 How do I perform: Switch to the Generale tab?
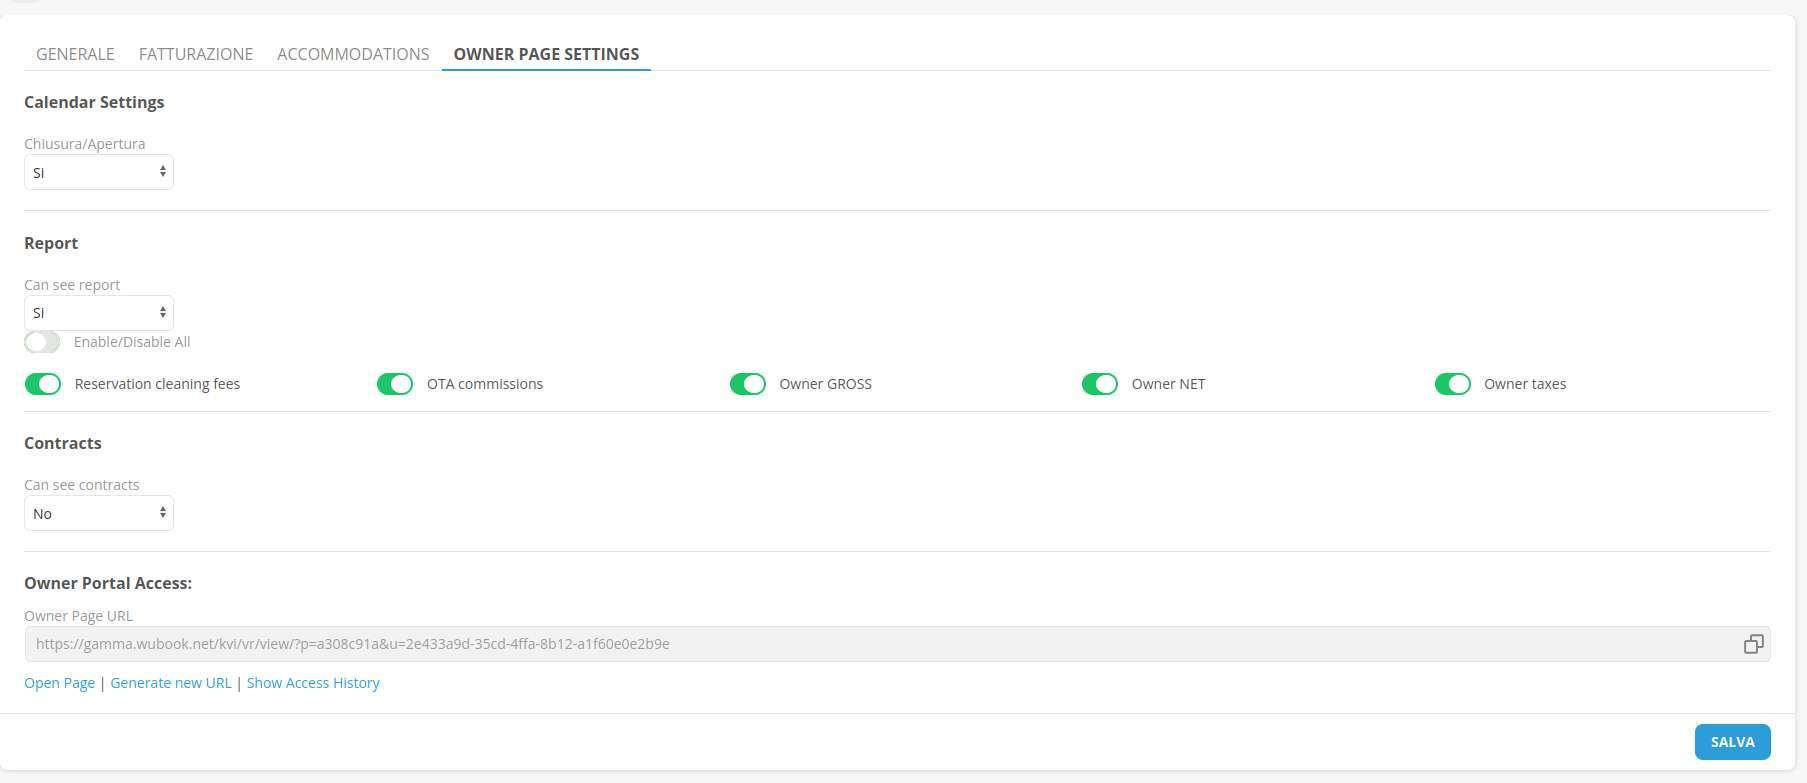[x=75, y=54]
